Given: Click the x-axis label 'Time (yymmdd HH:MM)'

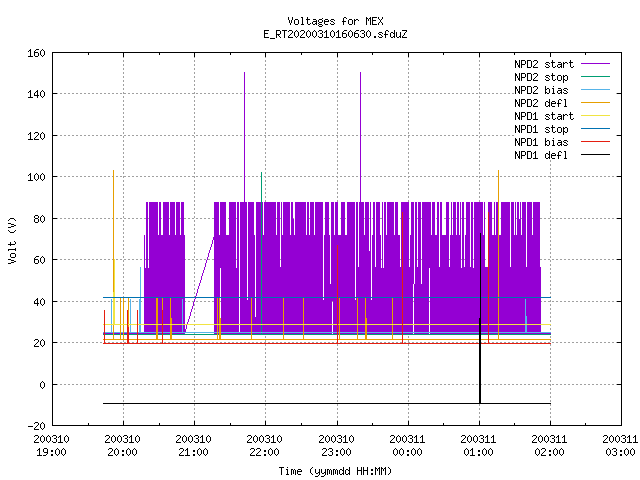Looking at the screenshot, I should pos(335,471).
